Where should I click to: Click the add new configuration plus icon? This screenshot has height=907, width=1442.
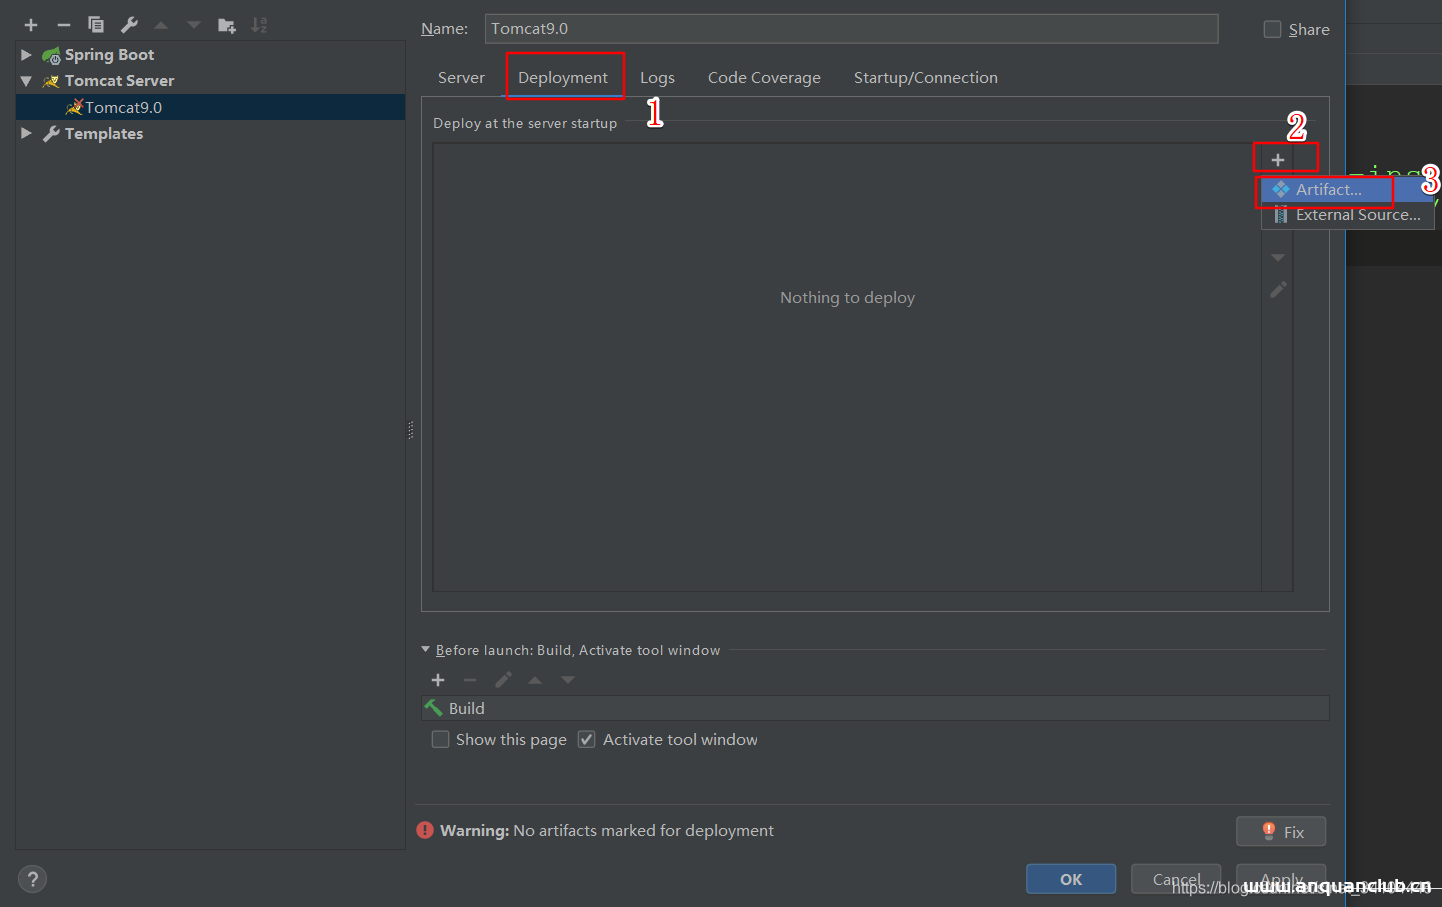[31, 25]
